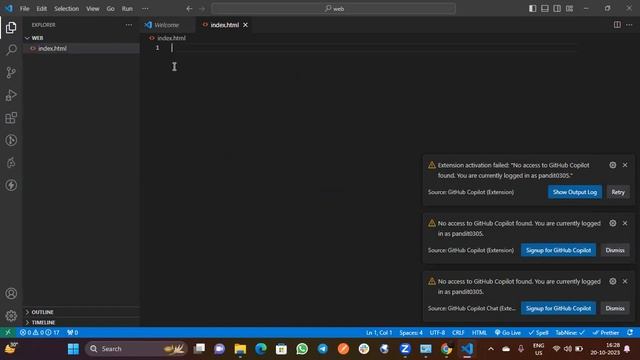The width and height of the screenshot is (640, 360).
Task: Change the HTML language mode
Action: (x=479, y=332)
